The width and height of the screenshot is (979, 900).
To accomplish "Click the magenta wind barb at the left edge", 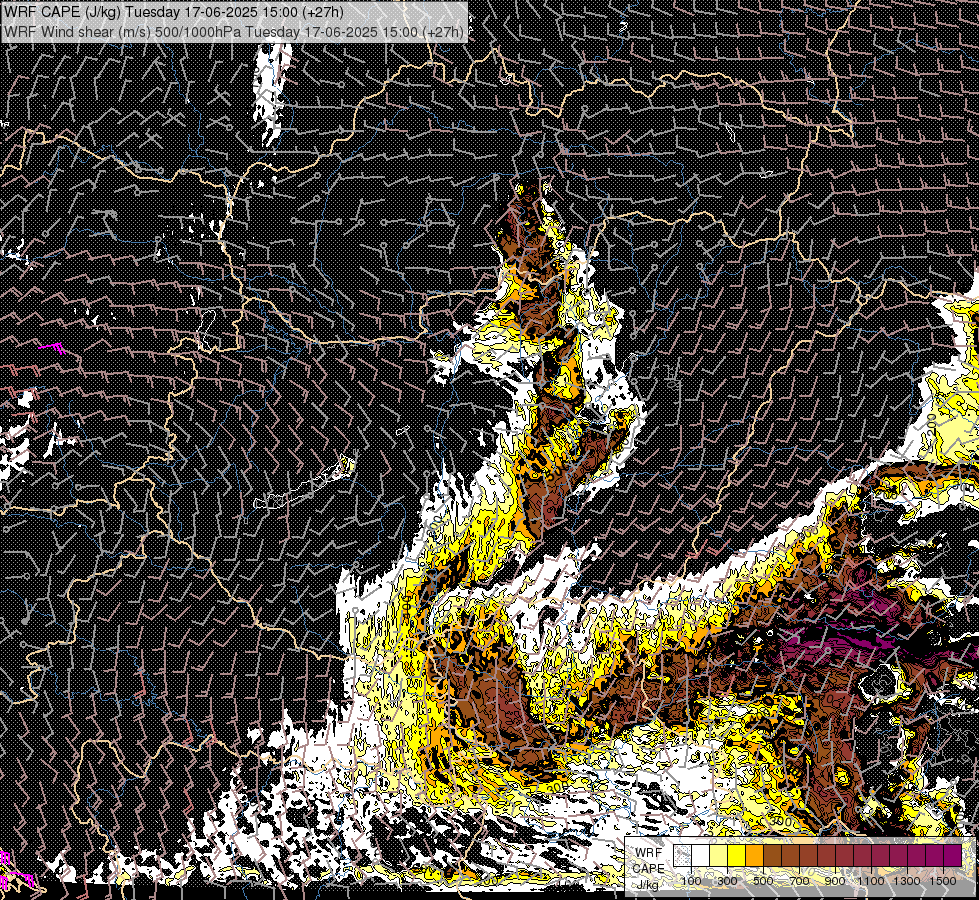I will coord(52,347).
